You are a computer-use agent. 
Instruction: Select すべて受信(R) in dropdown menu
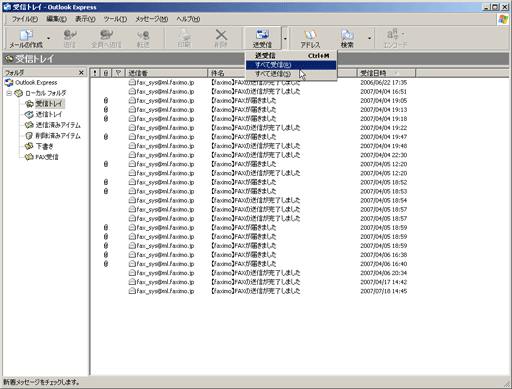(x=291, y=65)
